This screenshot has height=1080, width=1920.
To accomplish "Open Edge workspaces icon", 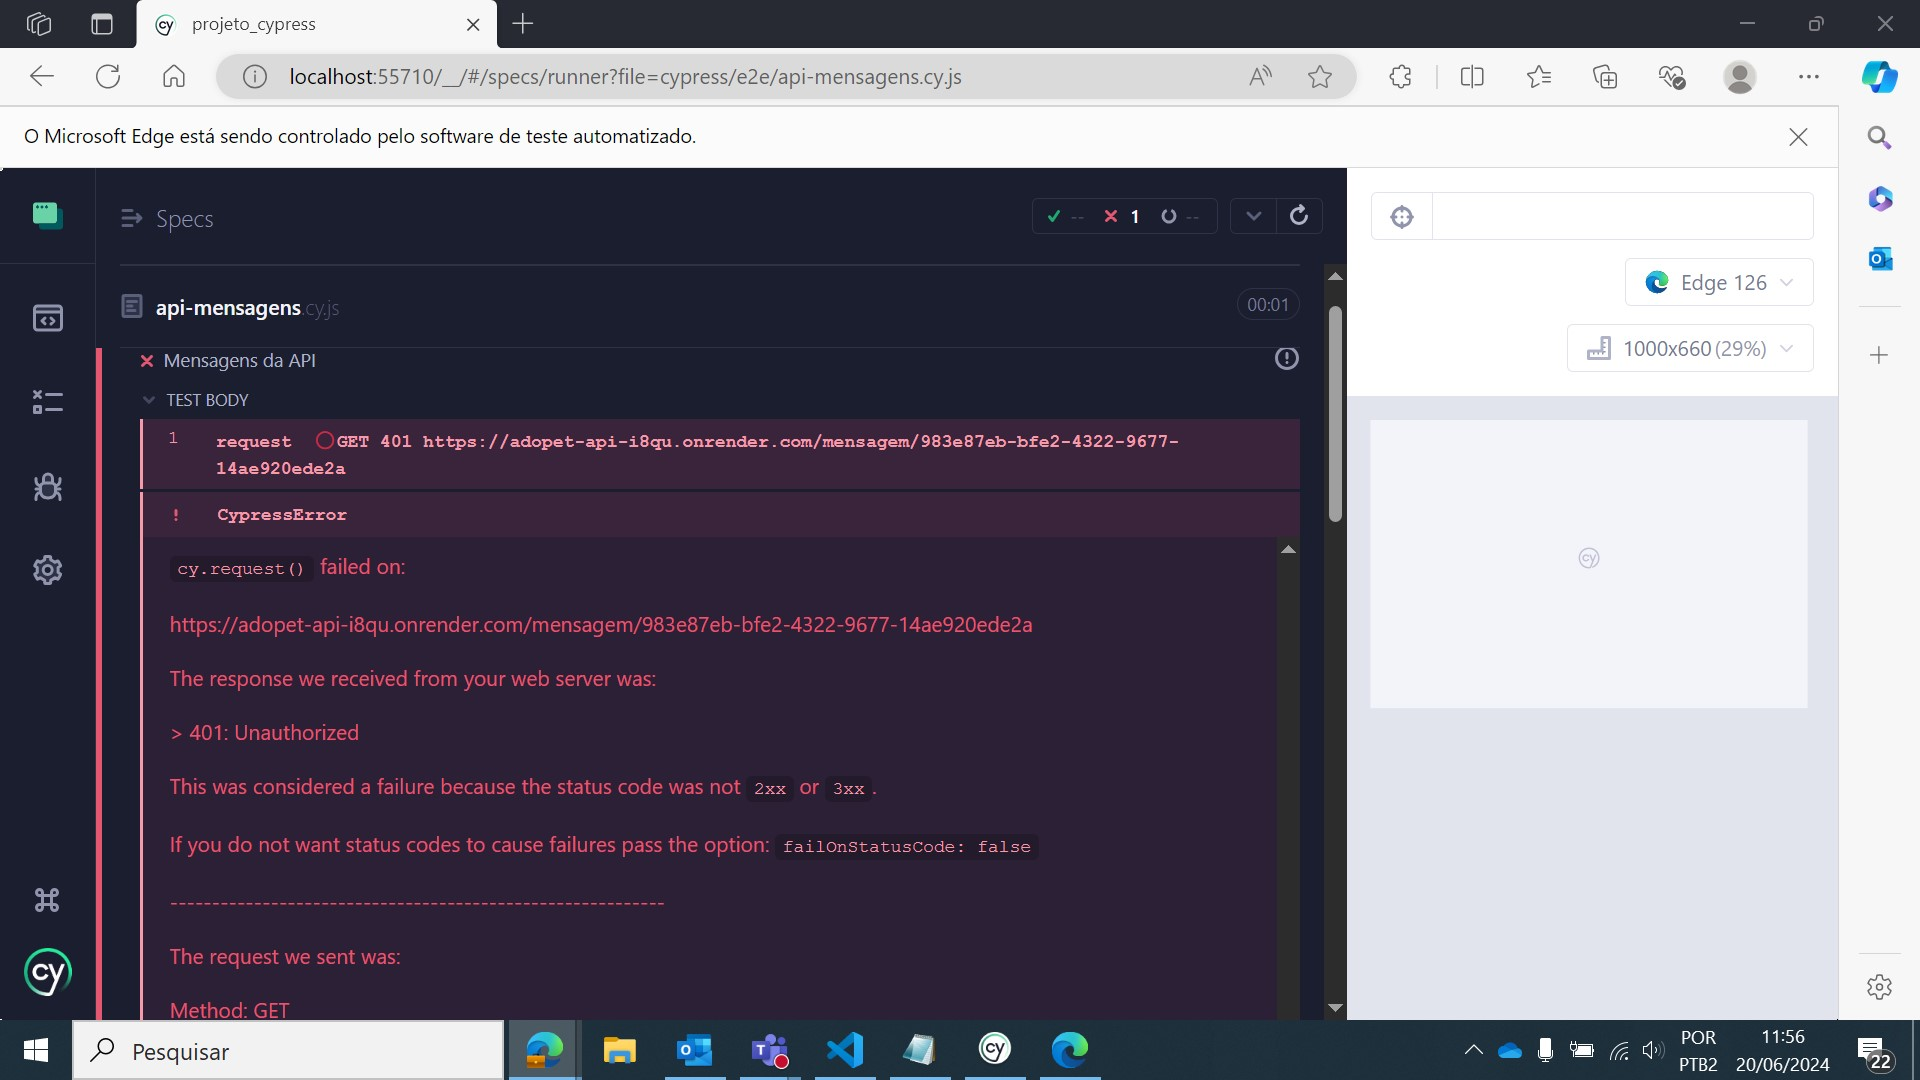I will 39,24.
